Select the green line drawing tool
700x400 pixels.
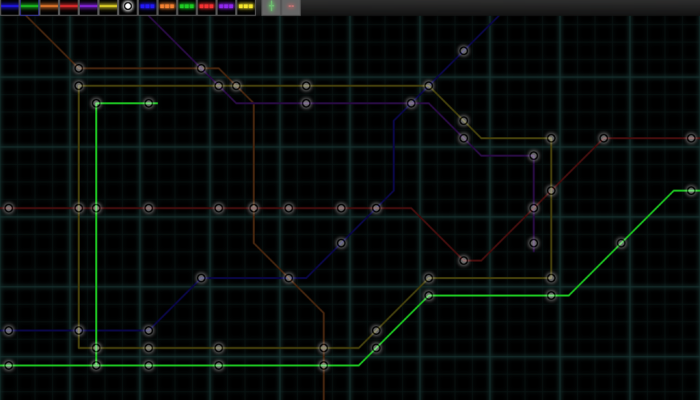click(29, 7)
